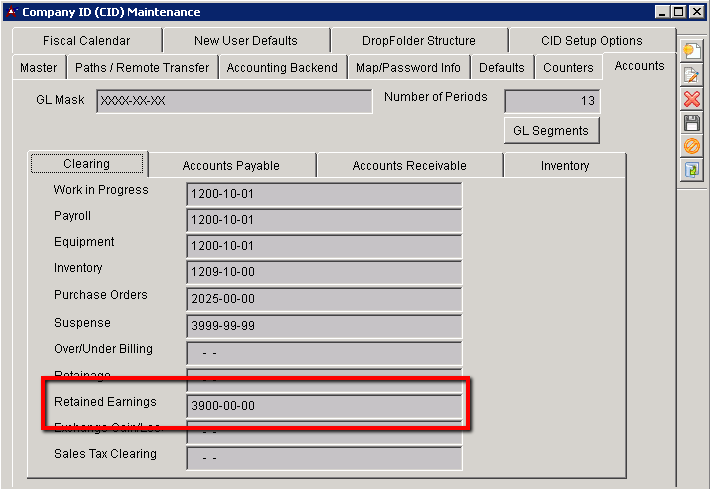Switch to the Fiscal Calendar tab
710x489 pixels.
click(86, 41)
